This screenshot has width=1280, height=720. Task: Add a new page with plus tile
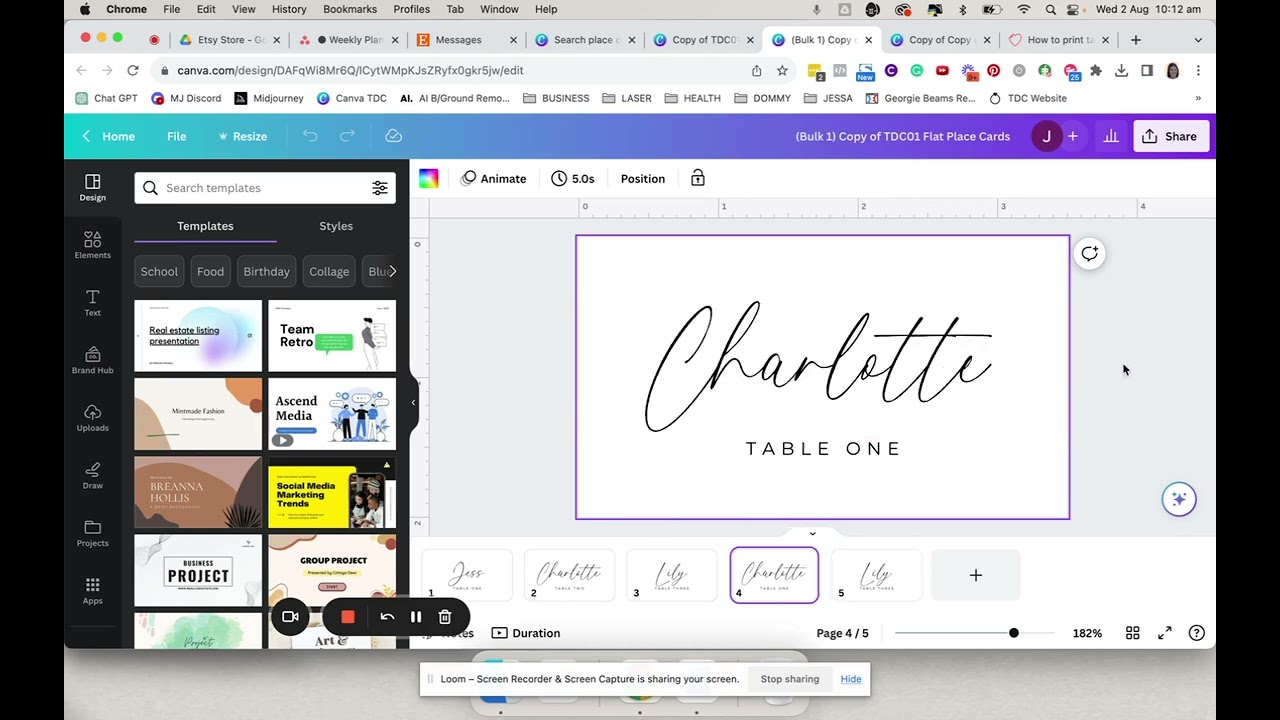(976, 575)
